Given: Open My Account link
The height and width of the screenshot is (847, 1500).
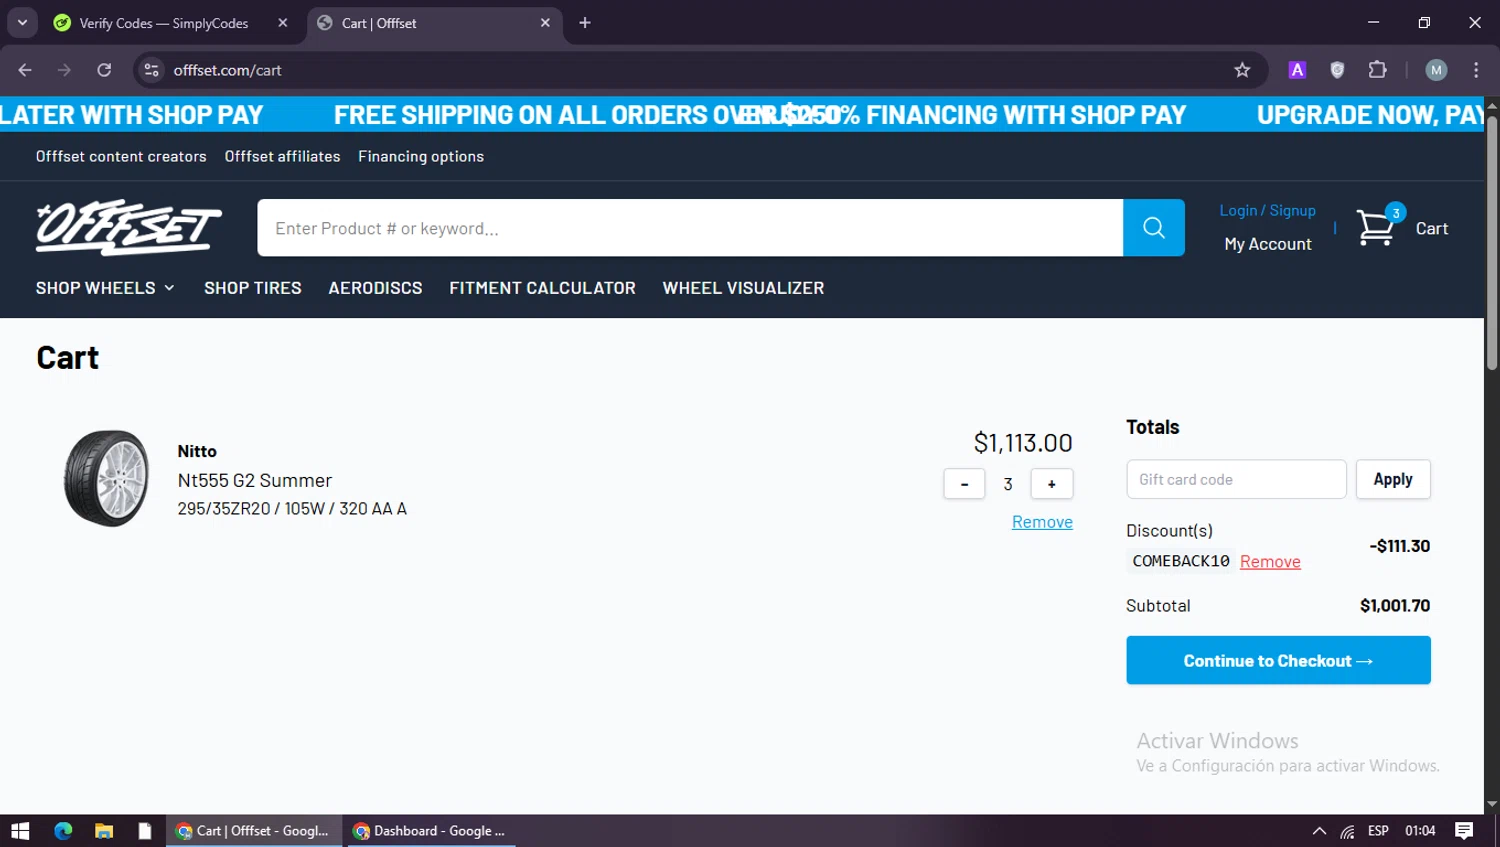Looking at the screenshot, I should click(1267, 244).
